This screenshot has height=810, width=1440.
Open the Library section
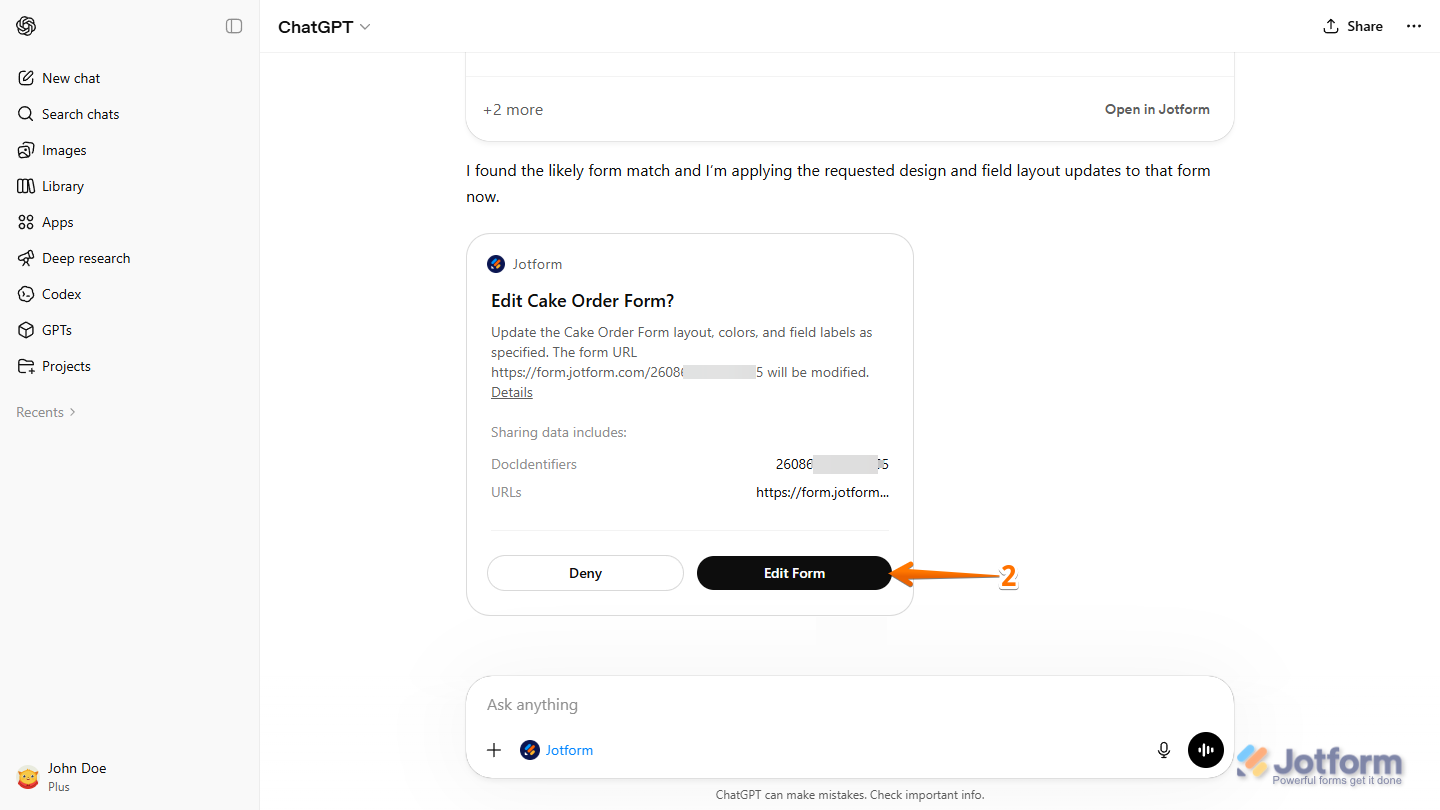click(63, 185)
